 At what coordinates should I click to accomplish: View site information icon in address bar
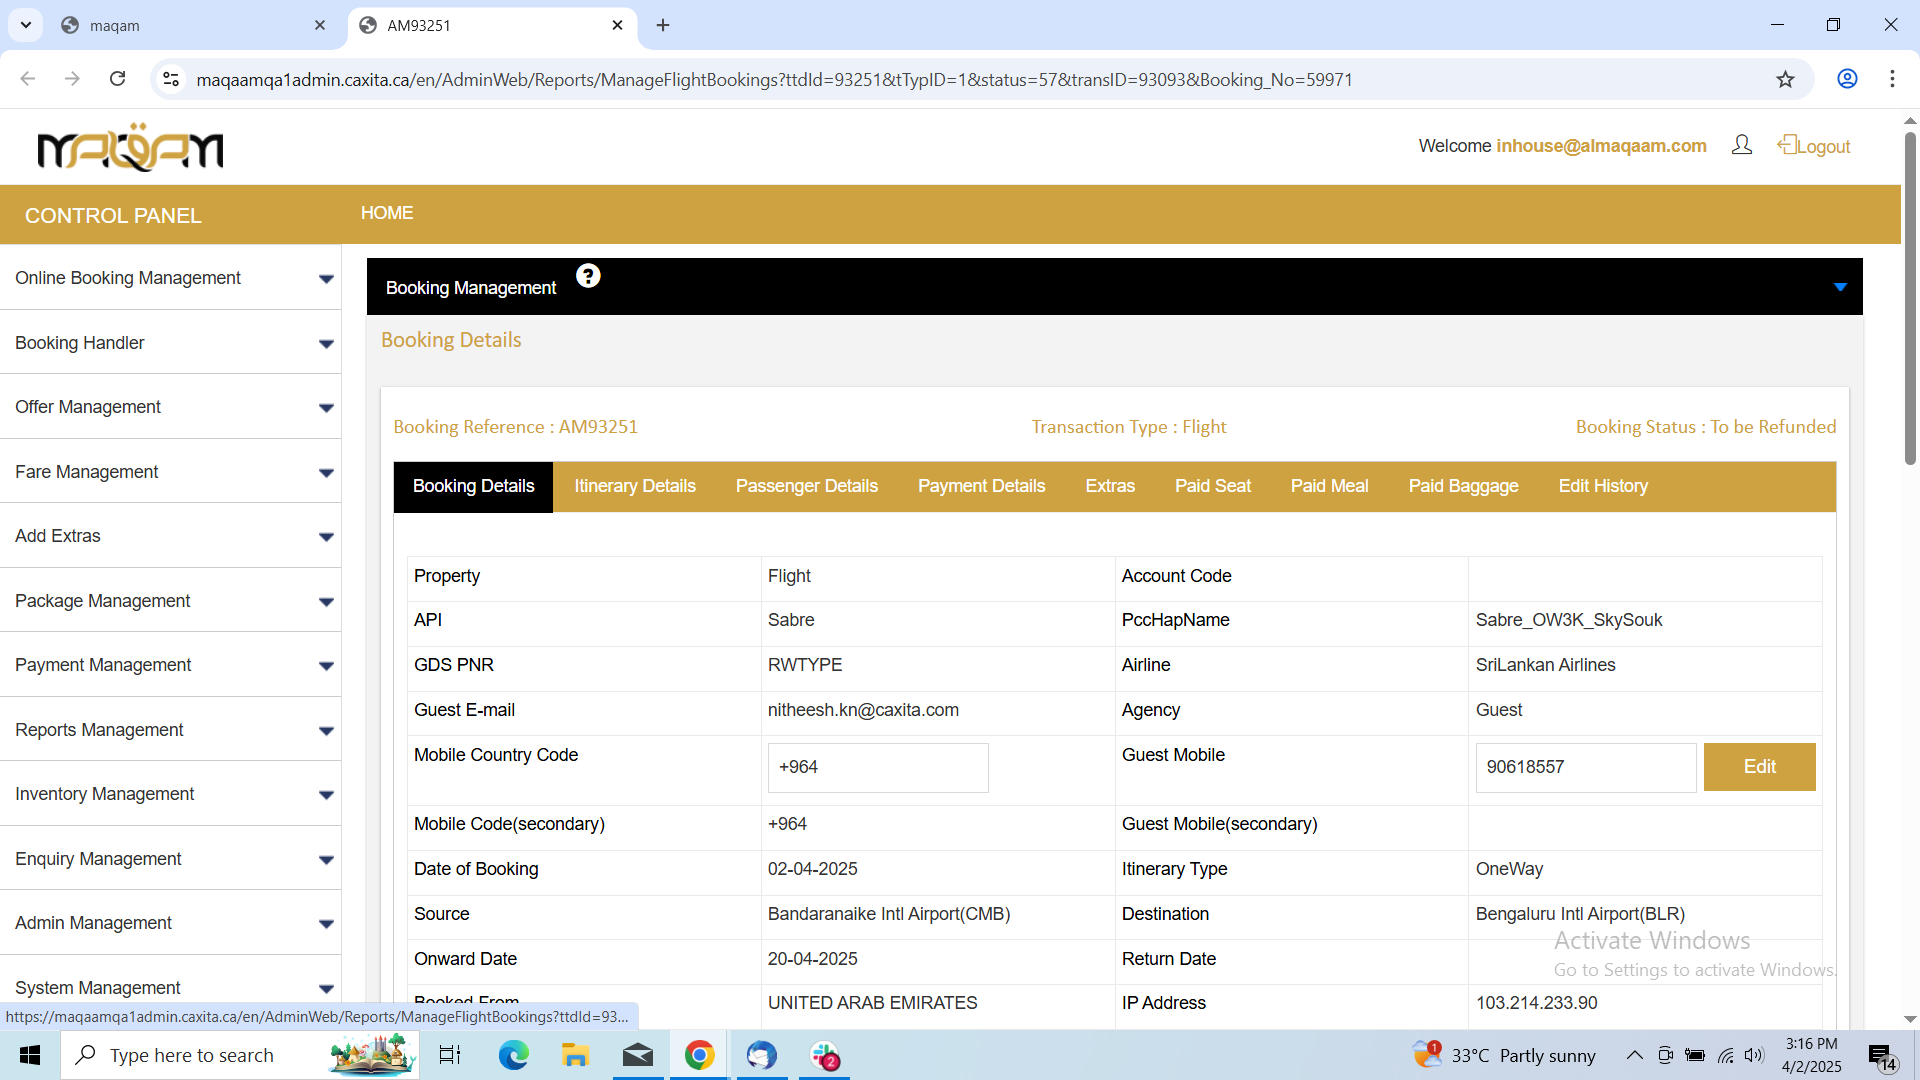171,79
